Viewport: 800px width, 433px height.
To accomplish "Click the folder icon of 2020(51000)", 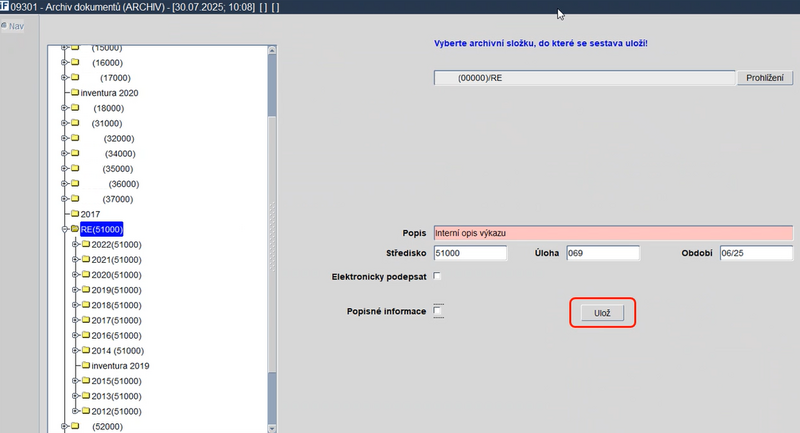I will (x=86, y=274).
